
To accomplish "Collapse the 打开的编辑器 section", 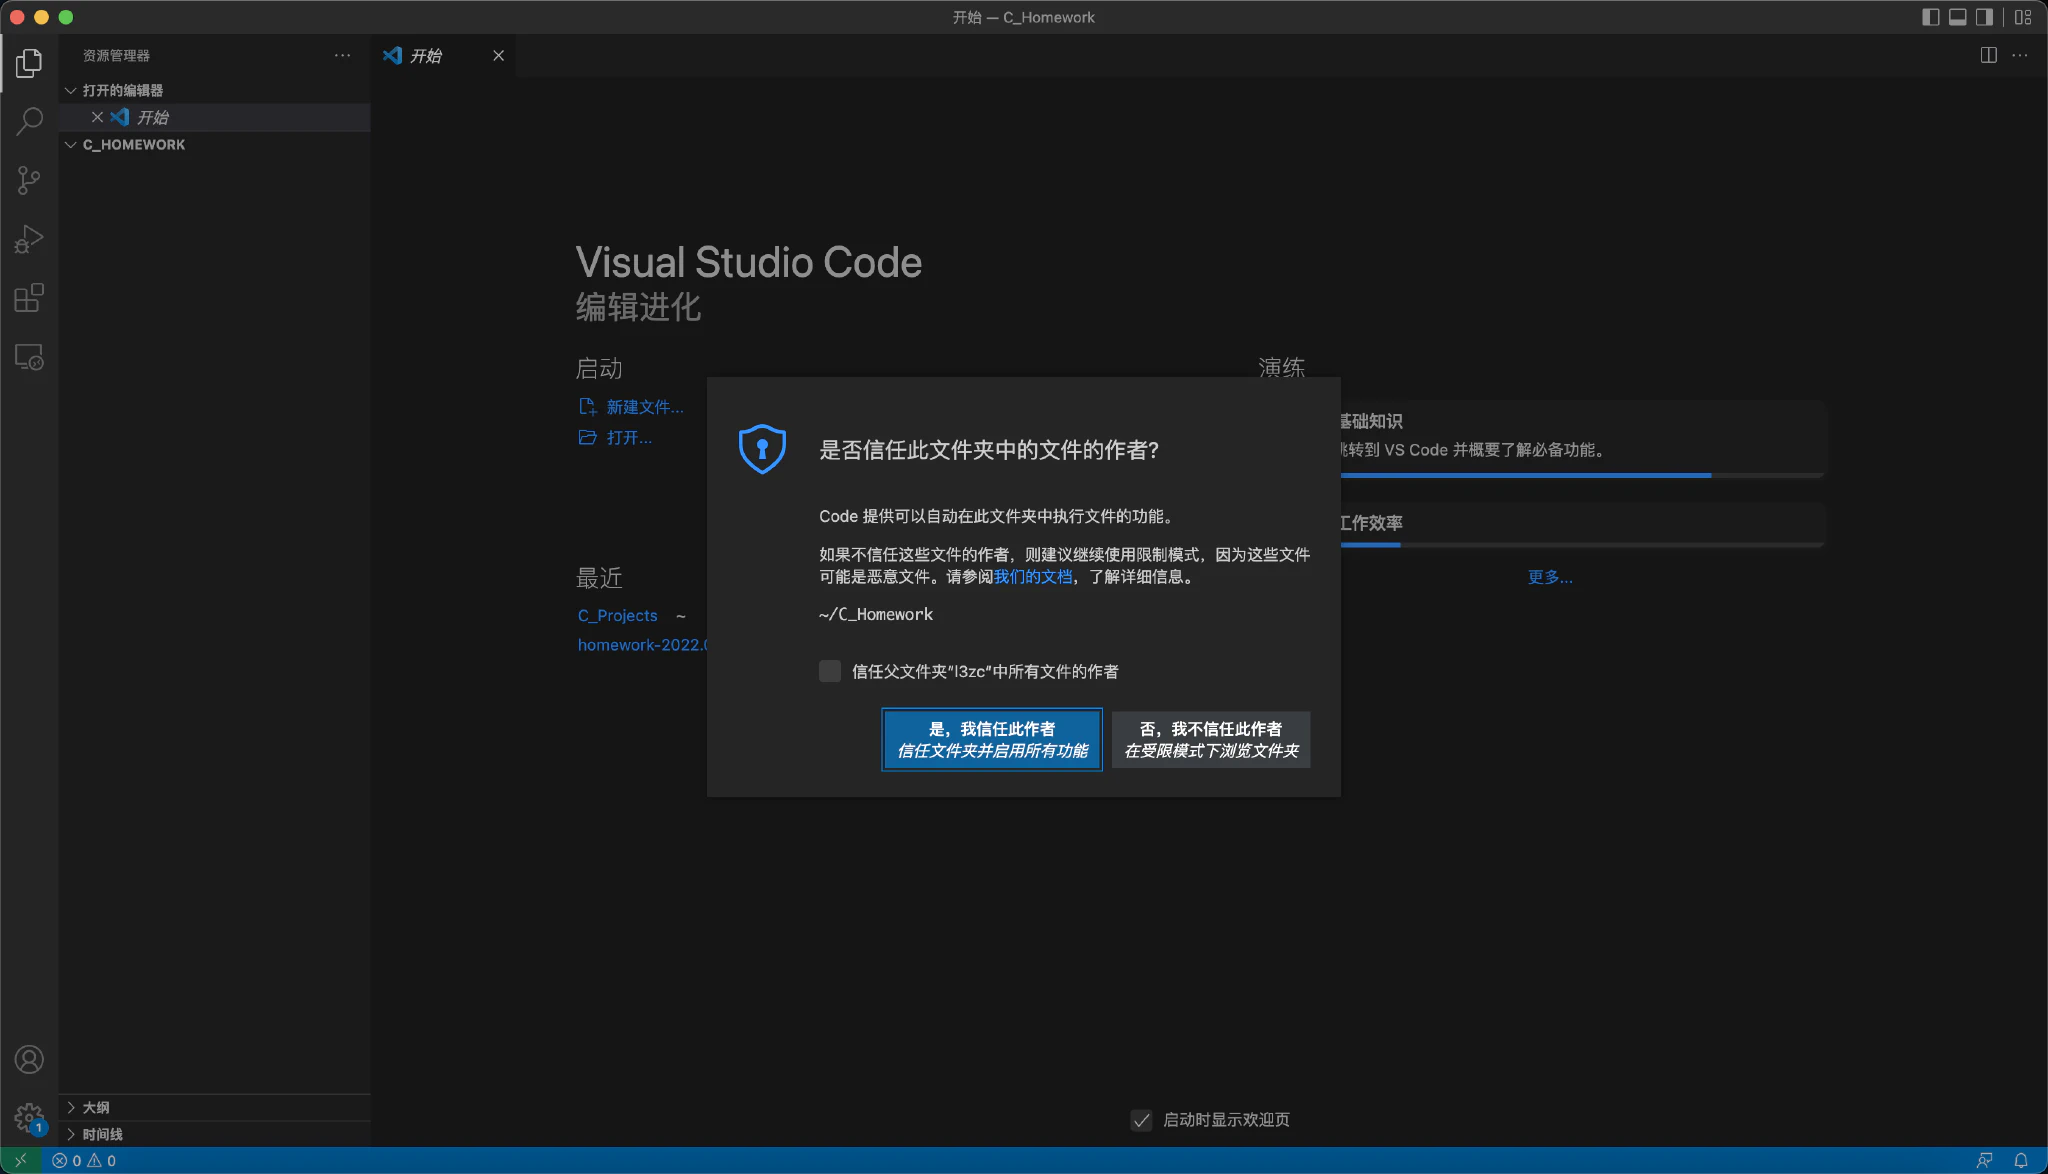I will pyautogui.click(x=122, y=90).
